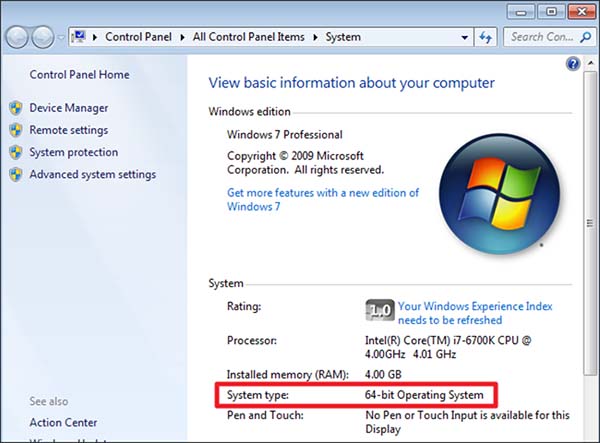
Task: Open Help via the blue question mark
Action: click(x=573, y=63)
